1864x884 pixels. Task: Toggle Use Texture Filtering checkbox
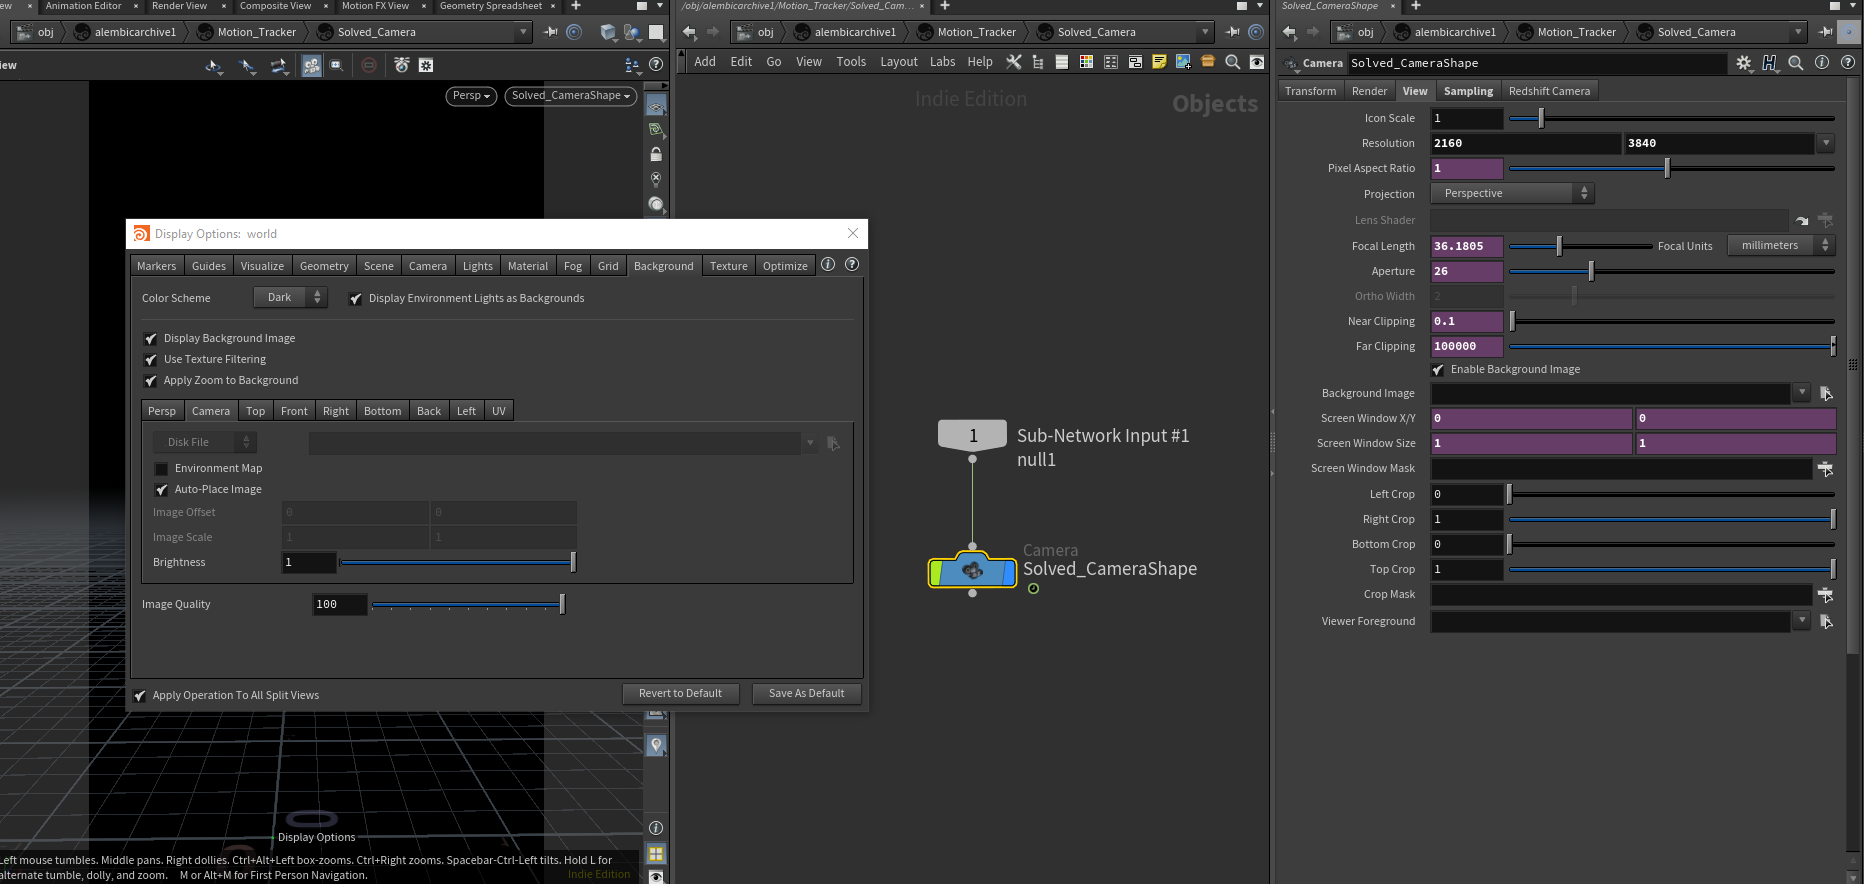pyautogui.click(x=151, y=360)
